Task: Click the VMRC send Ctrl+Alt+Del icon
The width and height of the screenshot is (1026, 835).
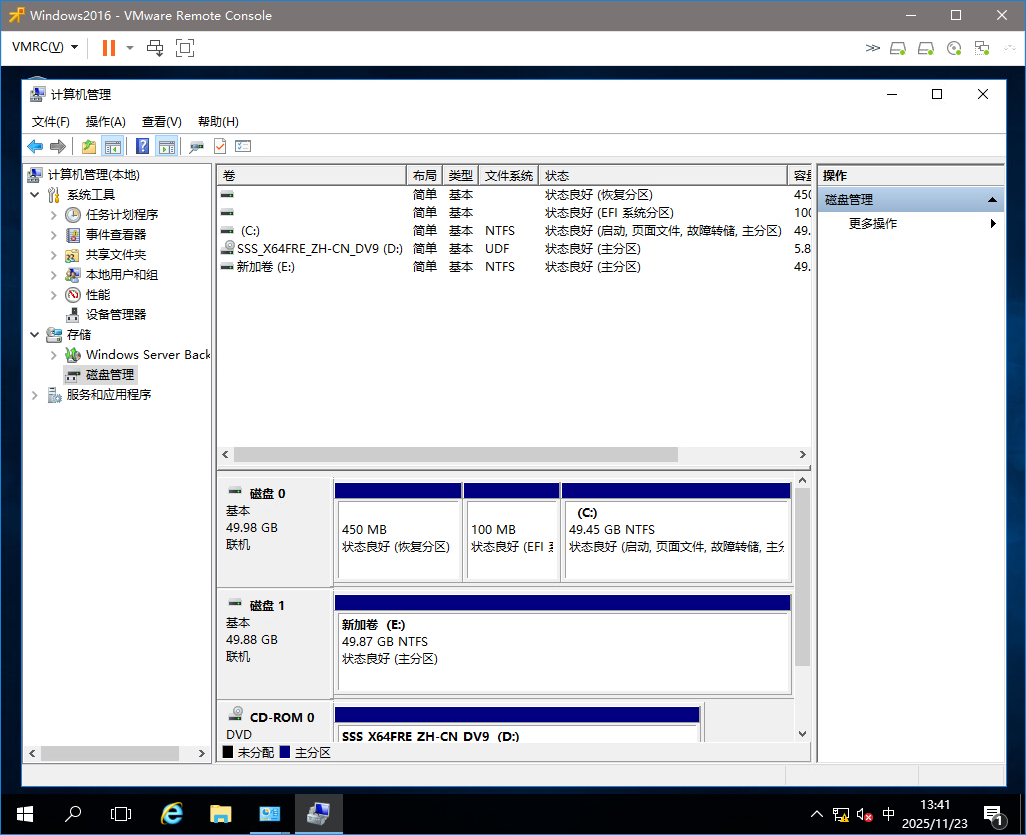Action: tap(155, 48)
